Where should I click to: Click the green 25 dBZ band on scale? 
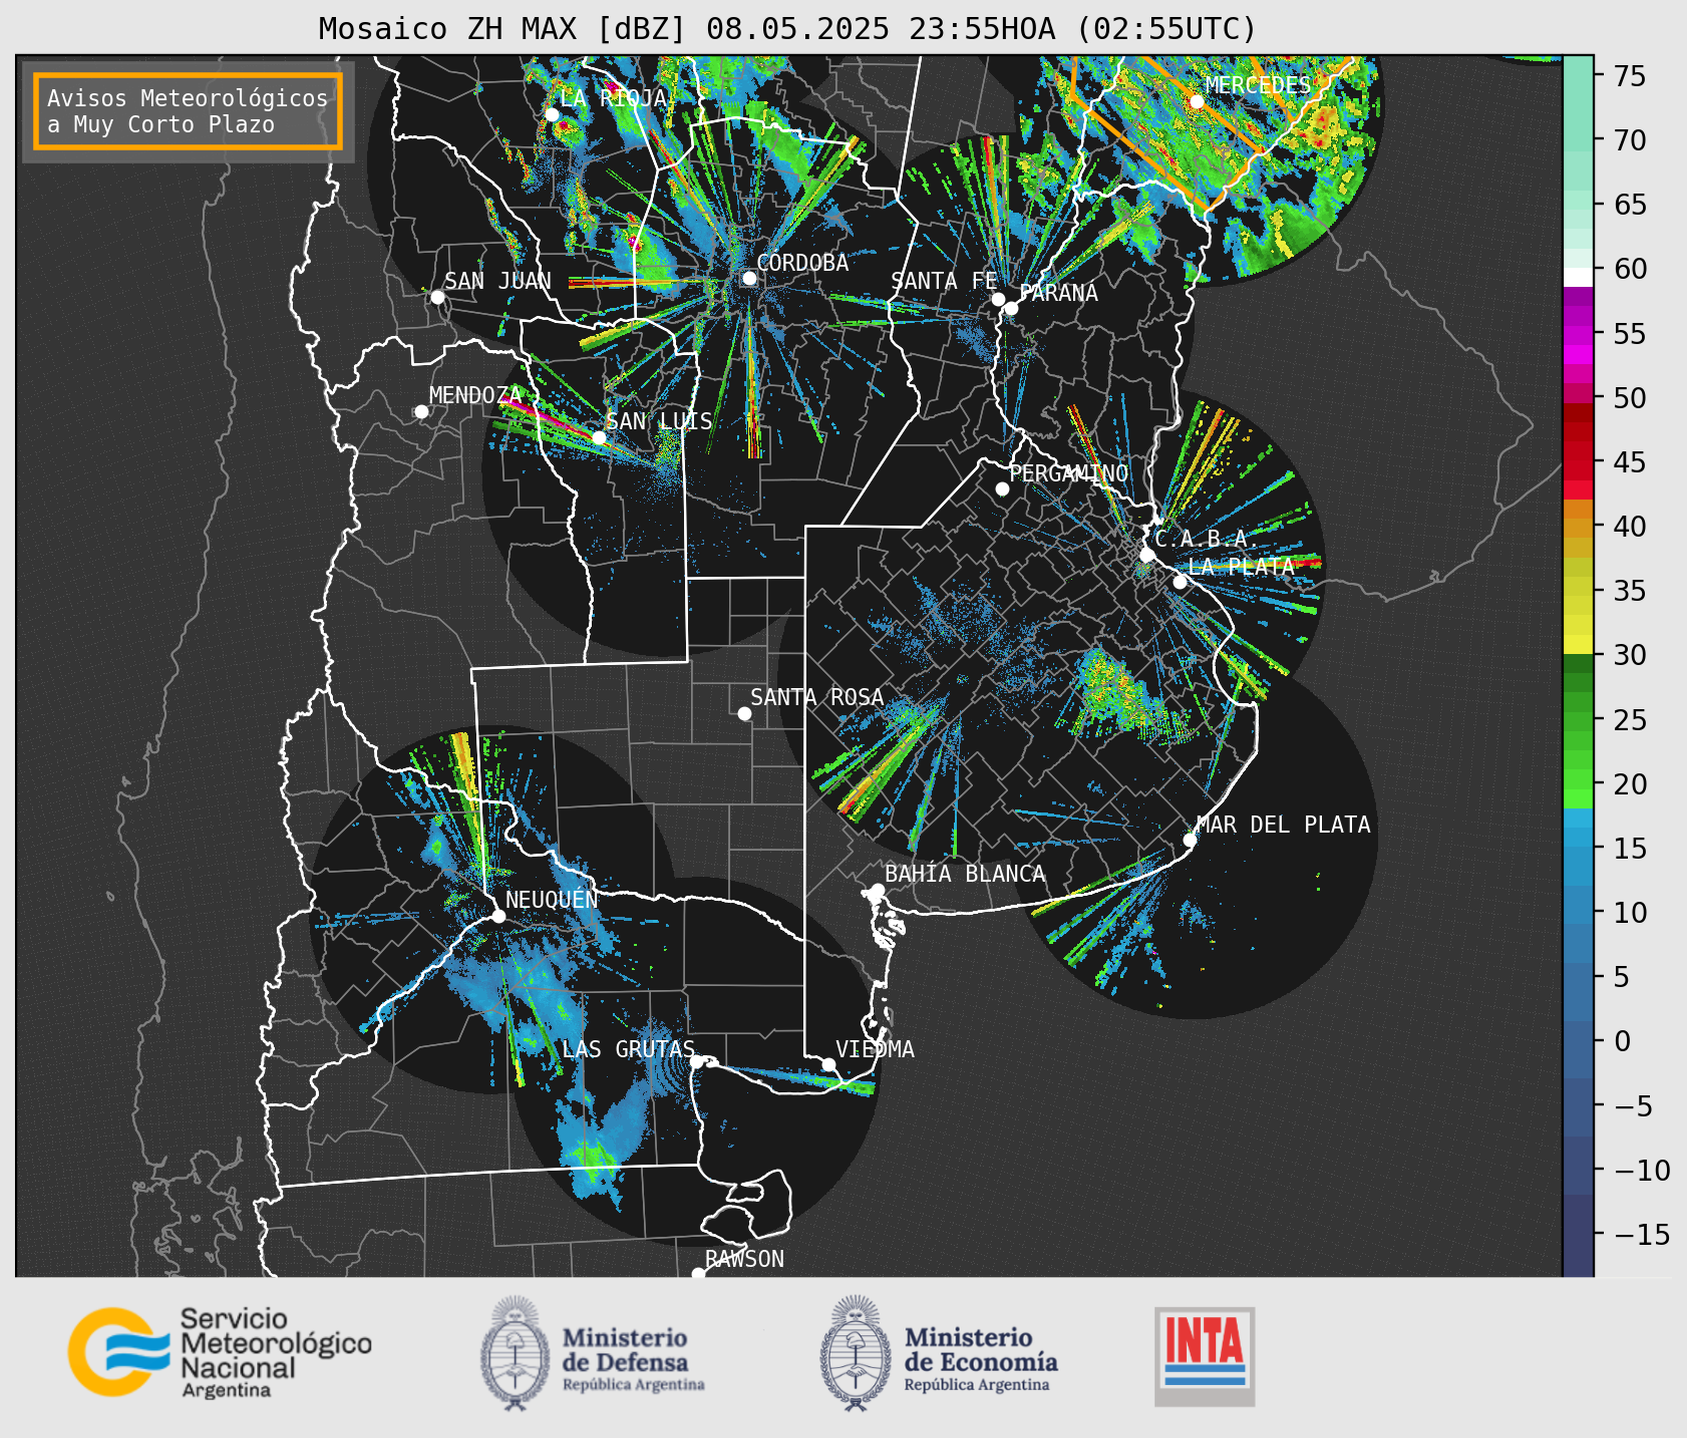click(x=1577, y=720)
